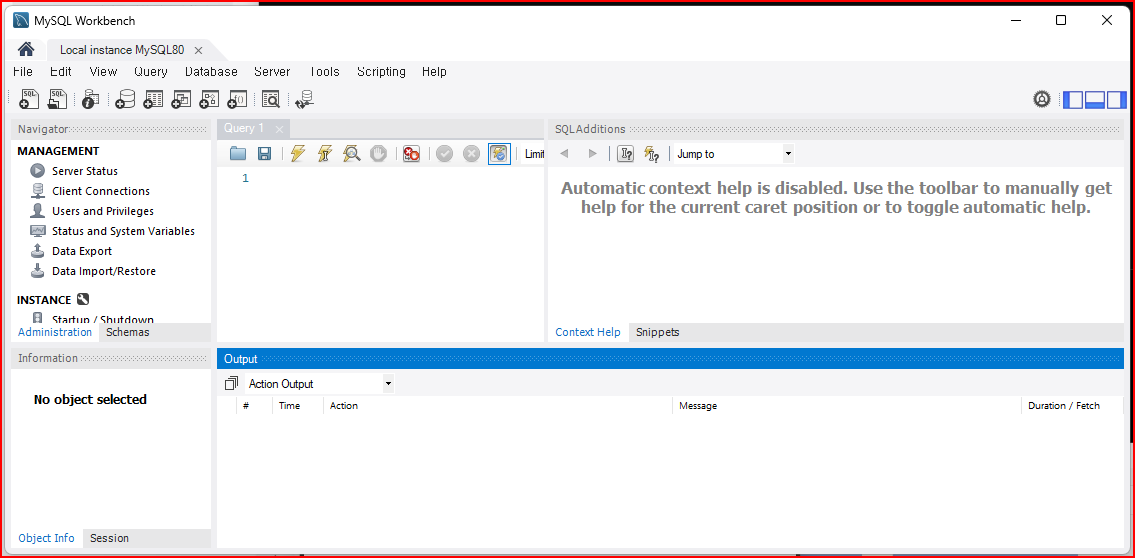Image resolution: width=1135 pixels, height=558 pixels.
Task: Open the Database menu
Action: click(x=211, y=72)
